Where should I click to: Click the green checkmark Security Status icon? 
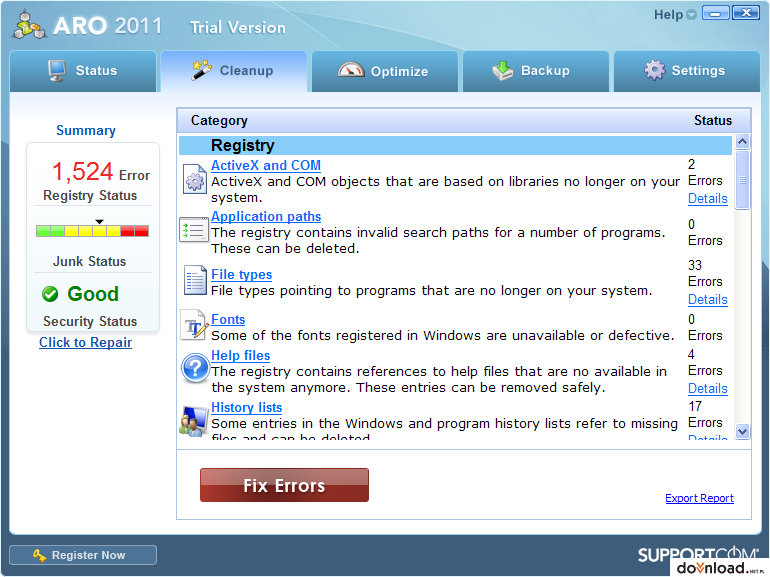pos(50,294)
